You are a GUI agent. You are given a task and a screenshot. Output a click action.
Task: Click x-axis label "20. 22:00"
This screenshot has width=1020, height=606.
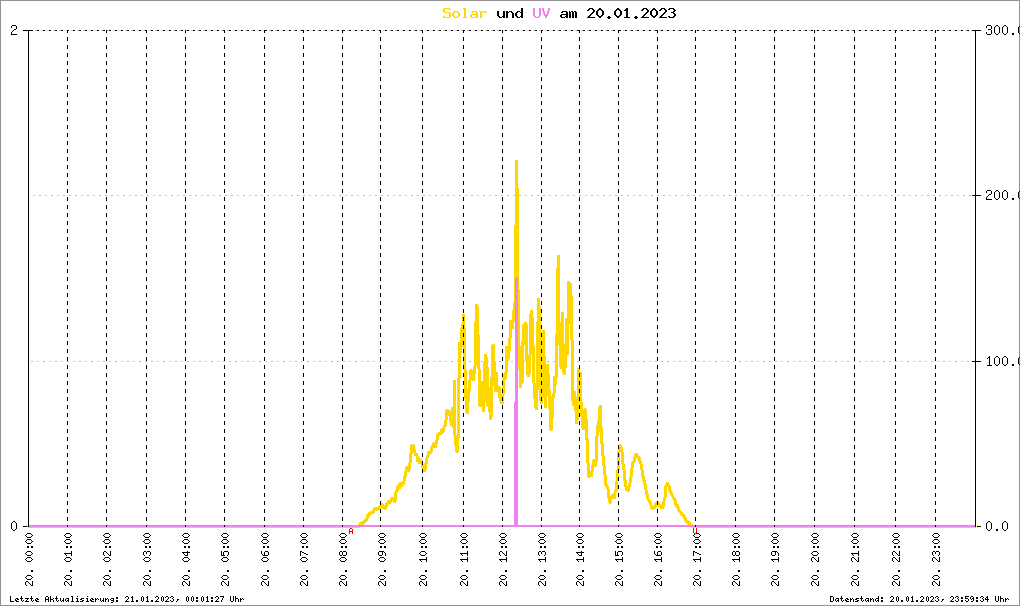click(896, 560)
